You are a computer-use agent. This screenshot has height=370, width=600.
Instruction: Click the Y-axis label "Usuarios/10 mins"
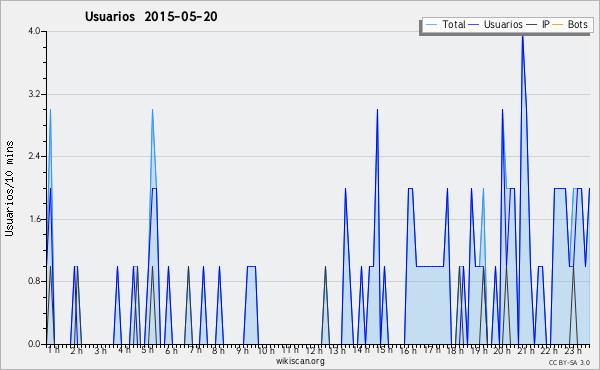[x=9, y=188]
